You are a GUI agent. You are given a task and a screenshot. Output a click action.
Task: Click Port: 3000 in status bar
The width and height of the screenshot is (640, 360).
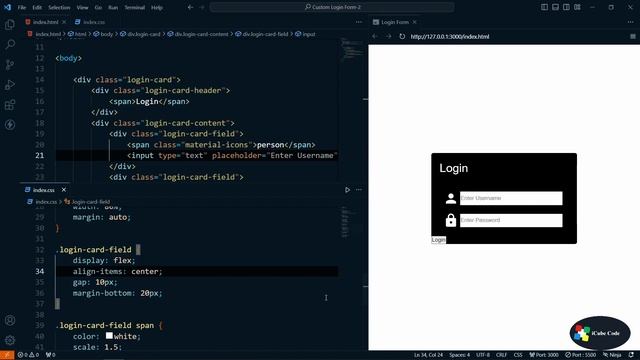click(x=544, y=355)
